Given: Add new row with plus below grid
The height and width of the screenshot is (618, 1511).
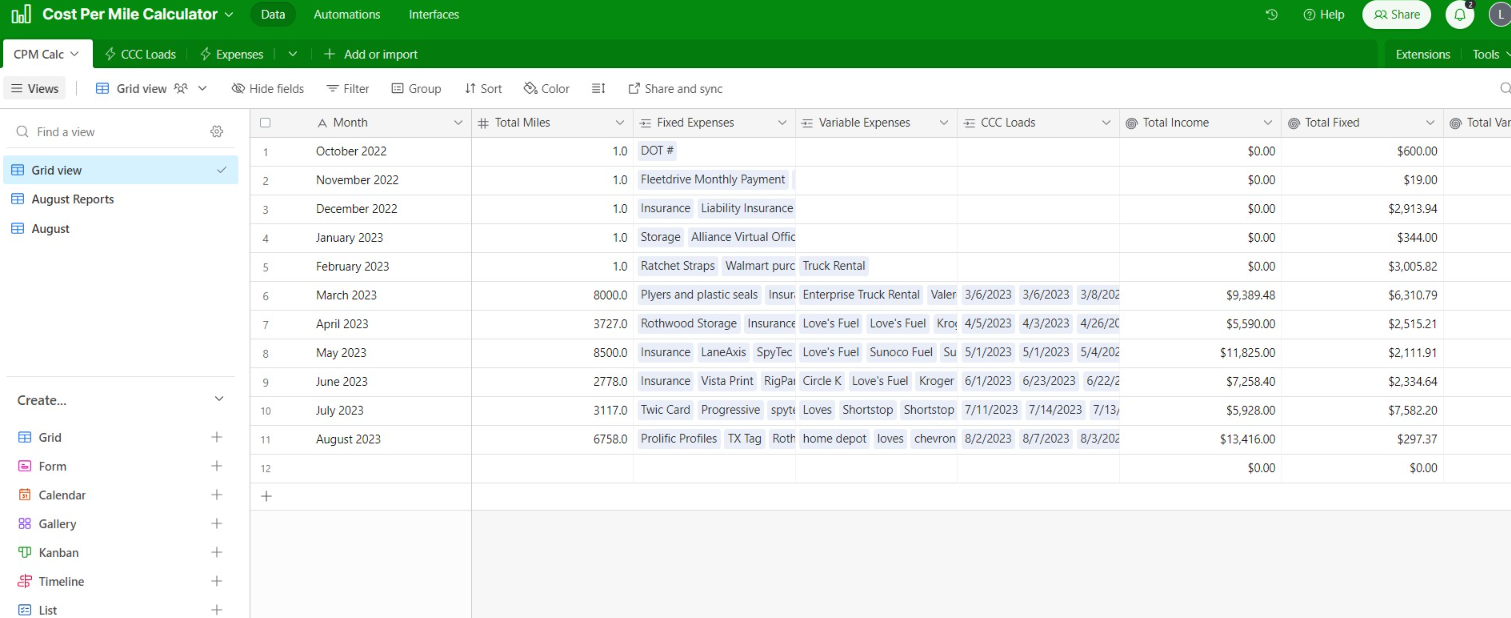Looking at the screenshot, I should (x=265, y=496).
